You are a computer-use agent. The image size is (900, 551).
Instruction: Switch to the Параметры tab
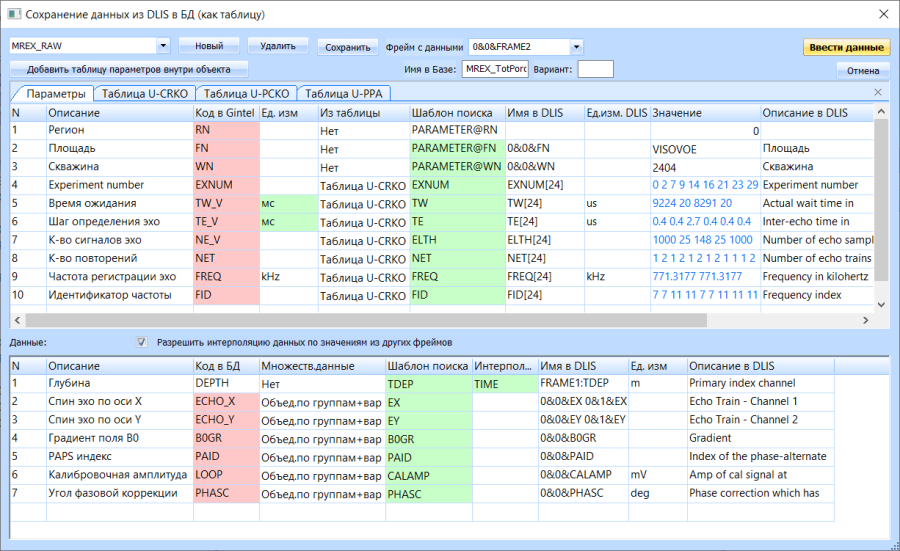click(56, 94)
